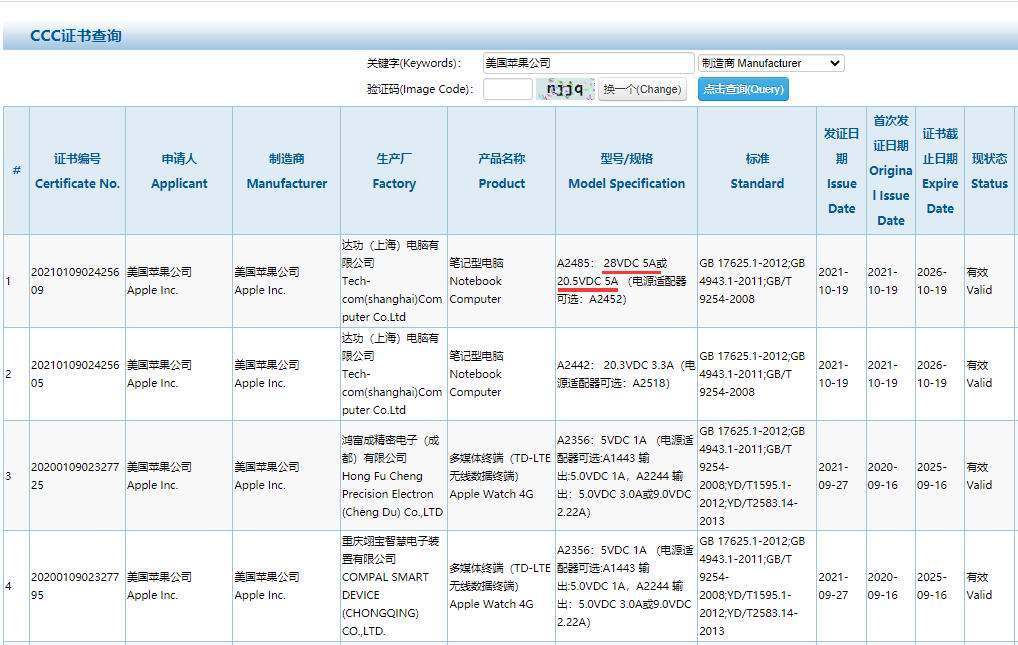Click original issue date 2020-09-16 in row 4
This screenshot has width=1018, height=645.
coord(883,585)
